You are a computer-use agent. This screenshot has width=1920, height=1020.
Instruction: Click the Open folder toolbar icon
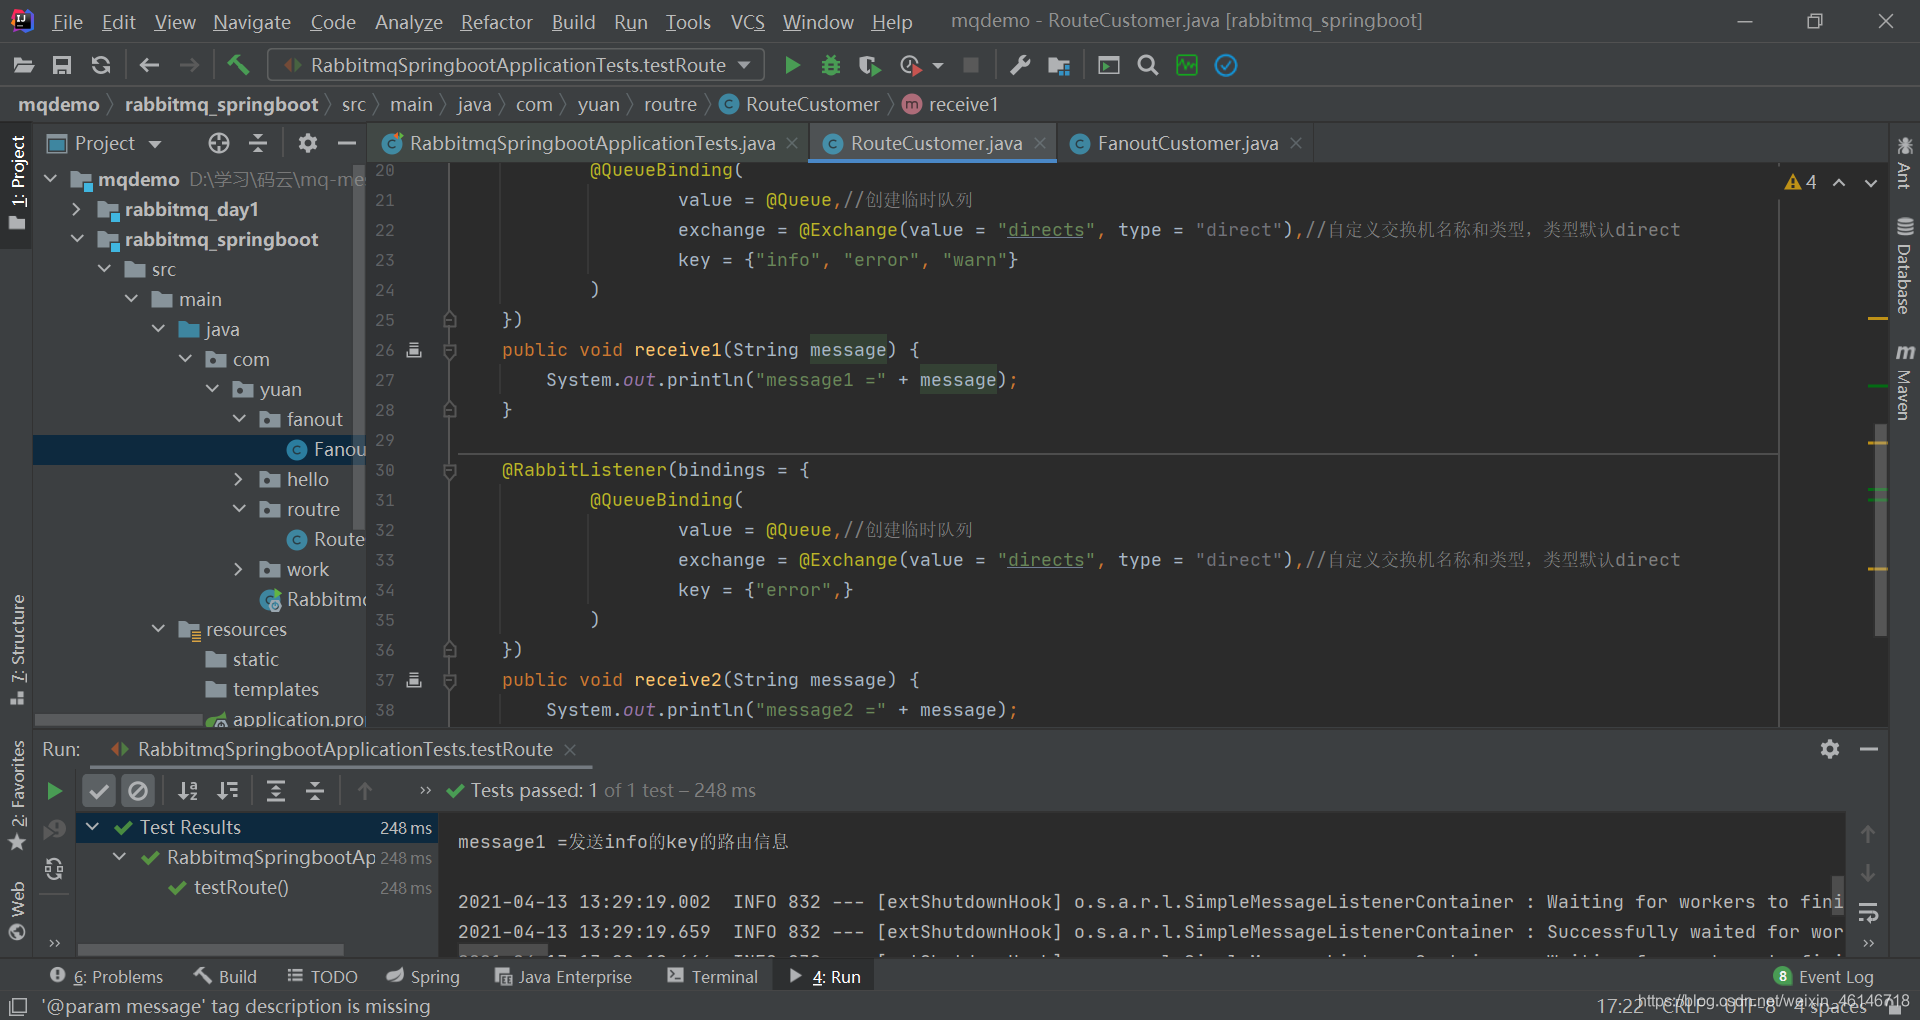click(x=24, y=65)
